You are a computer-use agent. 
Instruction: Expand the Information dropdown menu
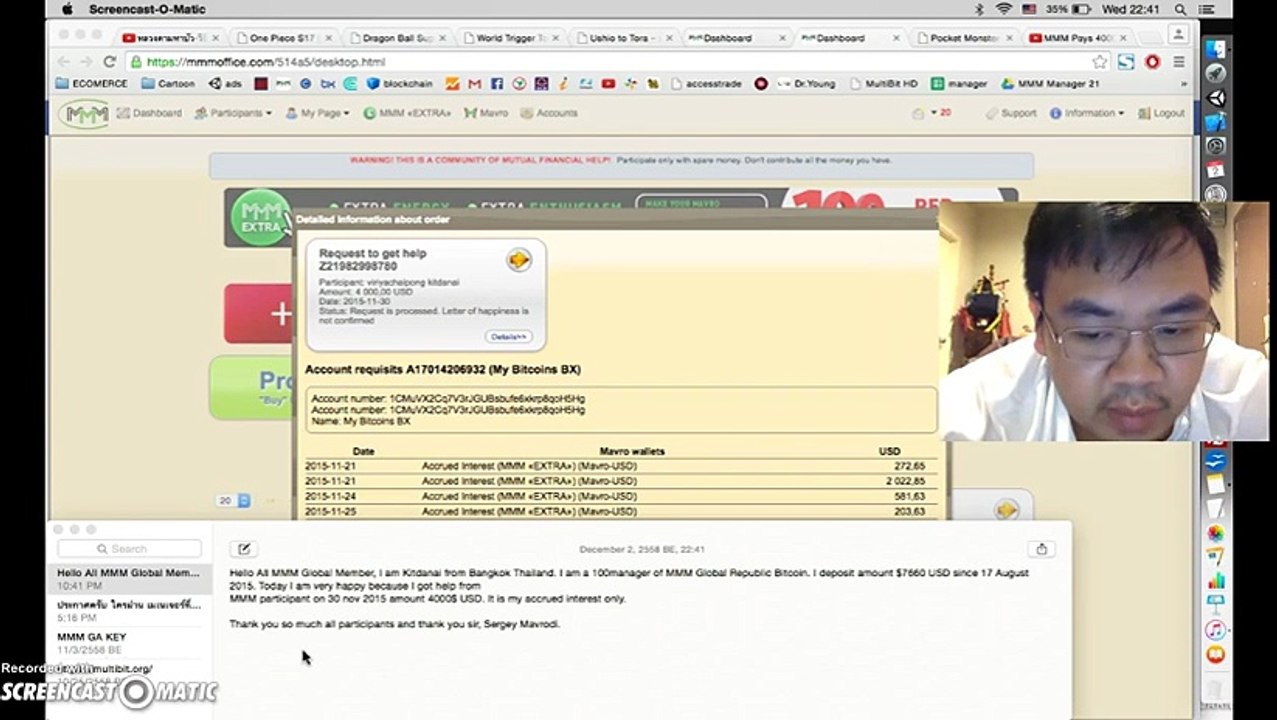[x=1087, y=113]
